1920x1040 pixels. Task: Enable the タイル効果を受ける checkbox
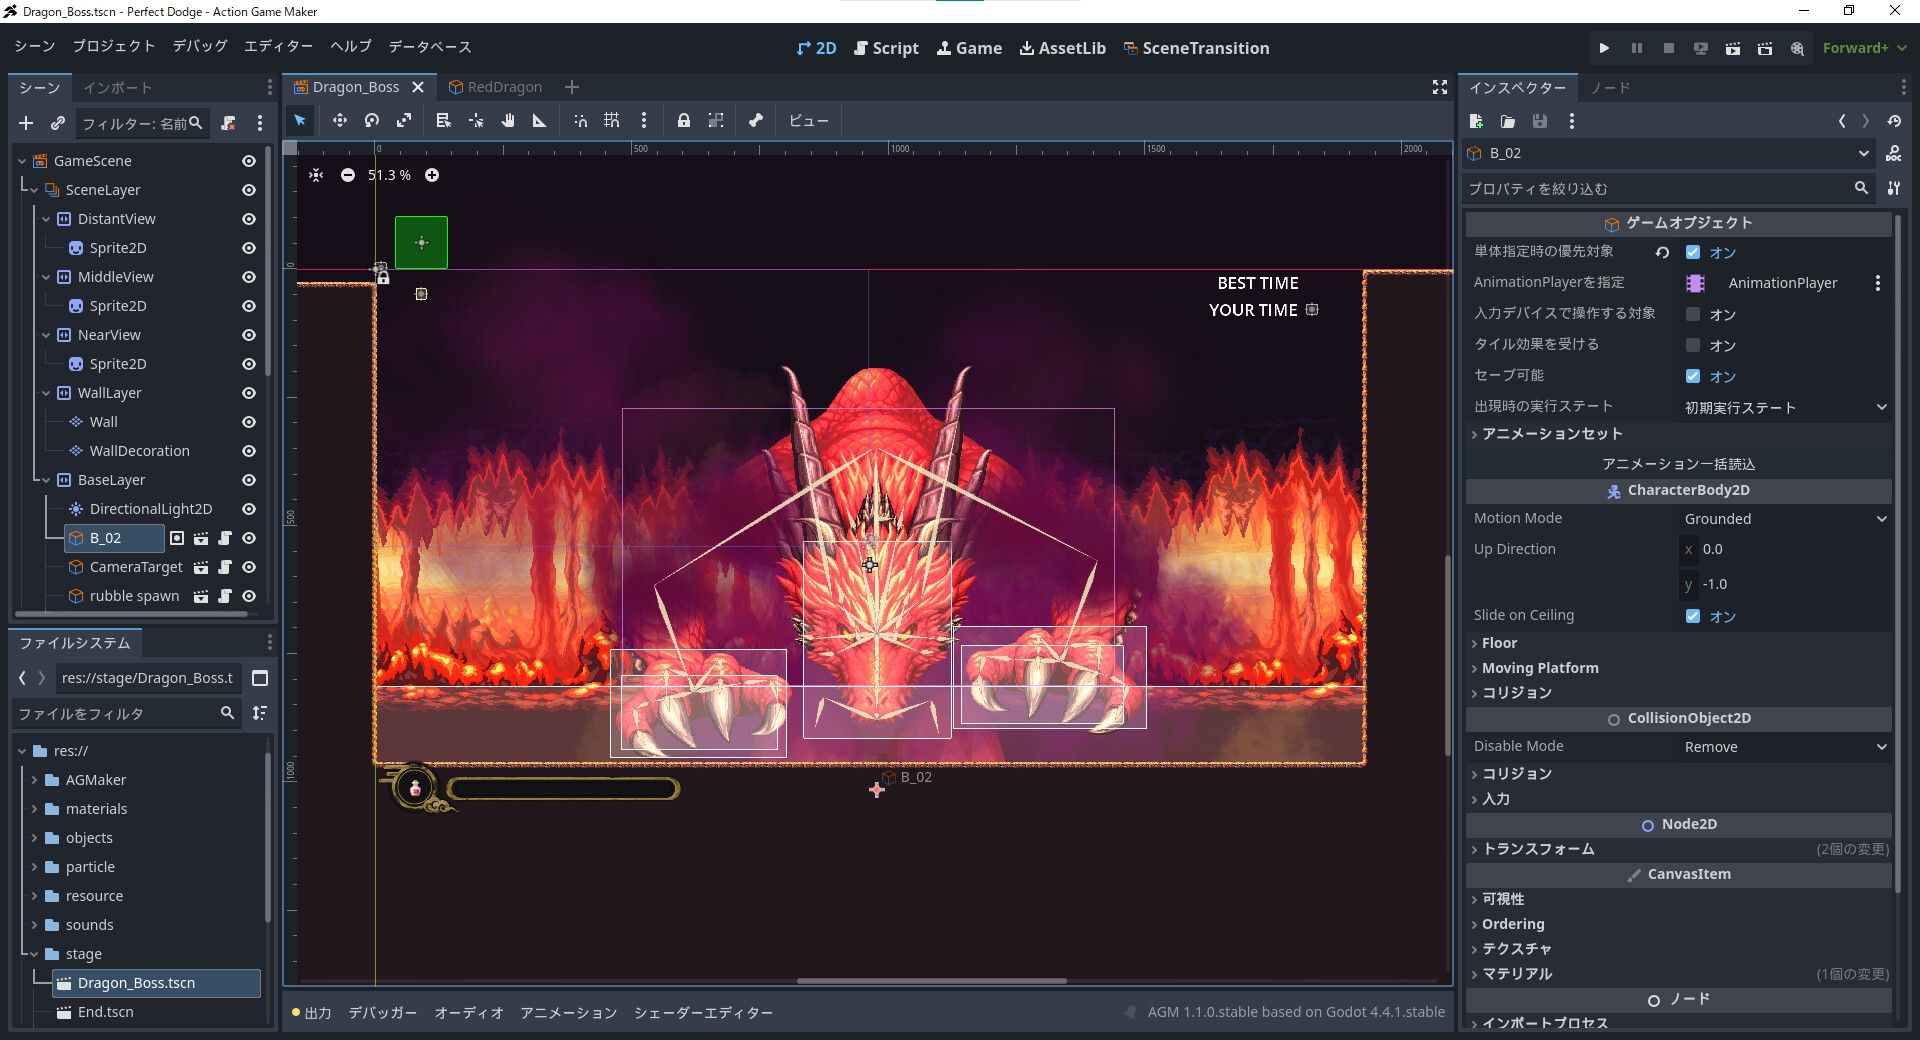1692,345
